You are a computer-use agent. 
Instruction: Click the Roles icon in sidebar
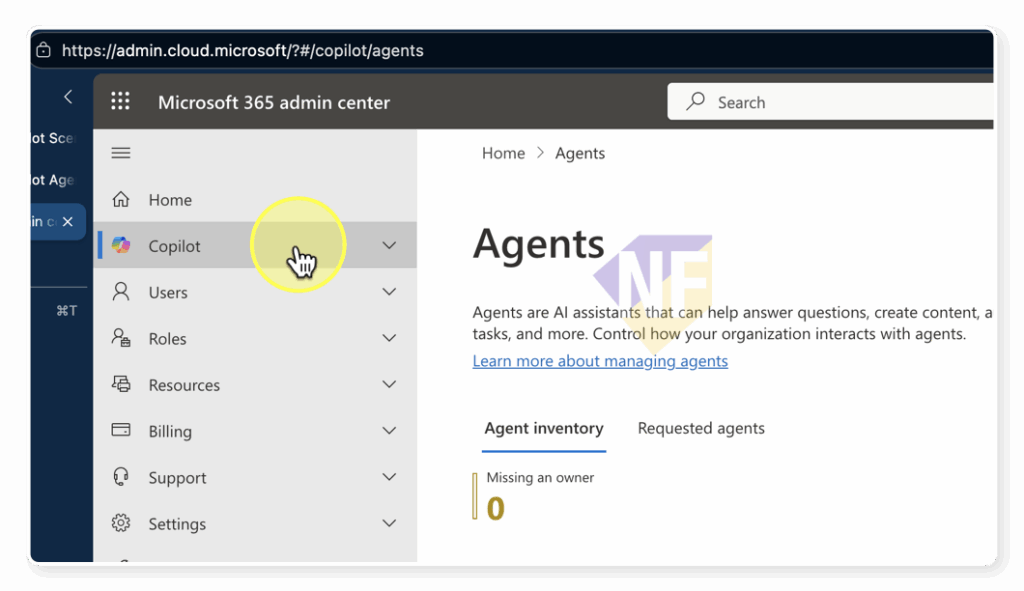coord(121,338)
